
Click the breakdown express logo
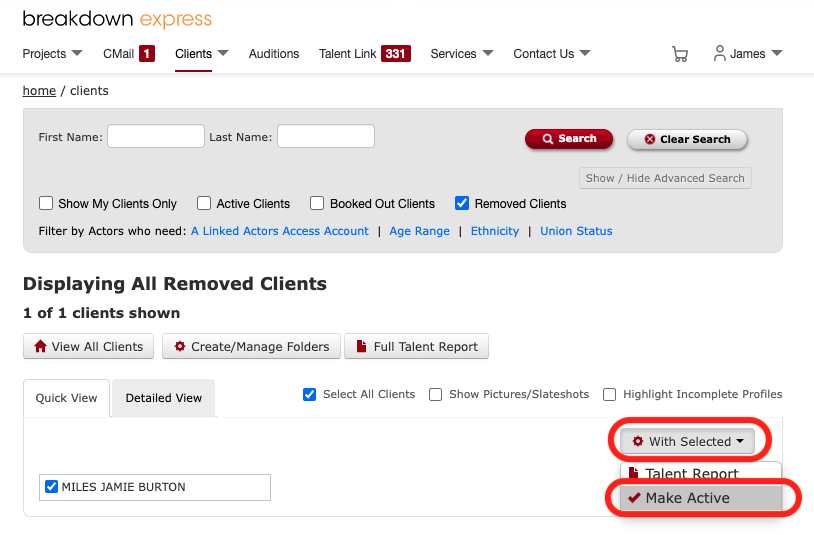click(x=117, y=19)
